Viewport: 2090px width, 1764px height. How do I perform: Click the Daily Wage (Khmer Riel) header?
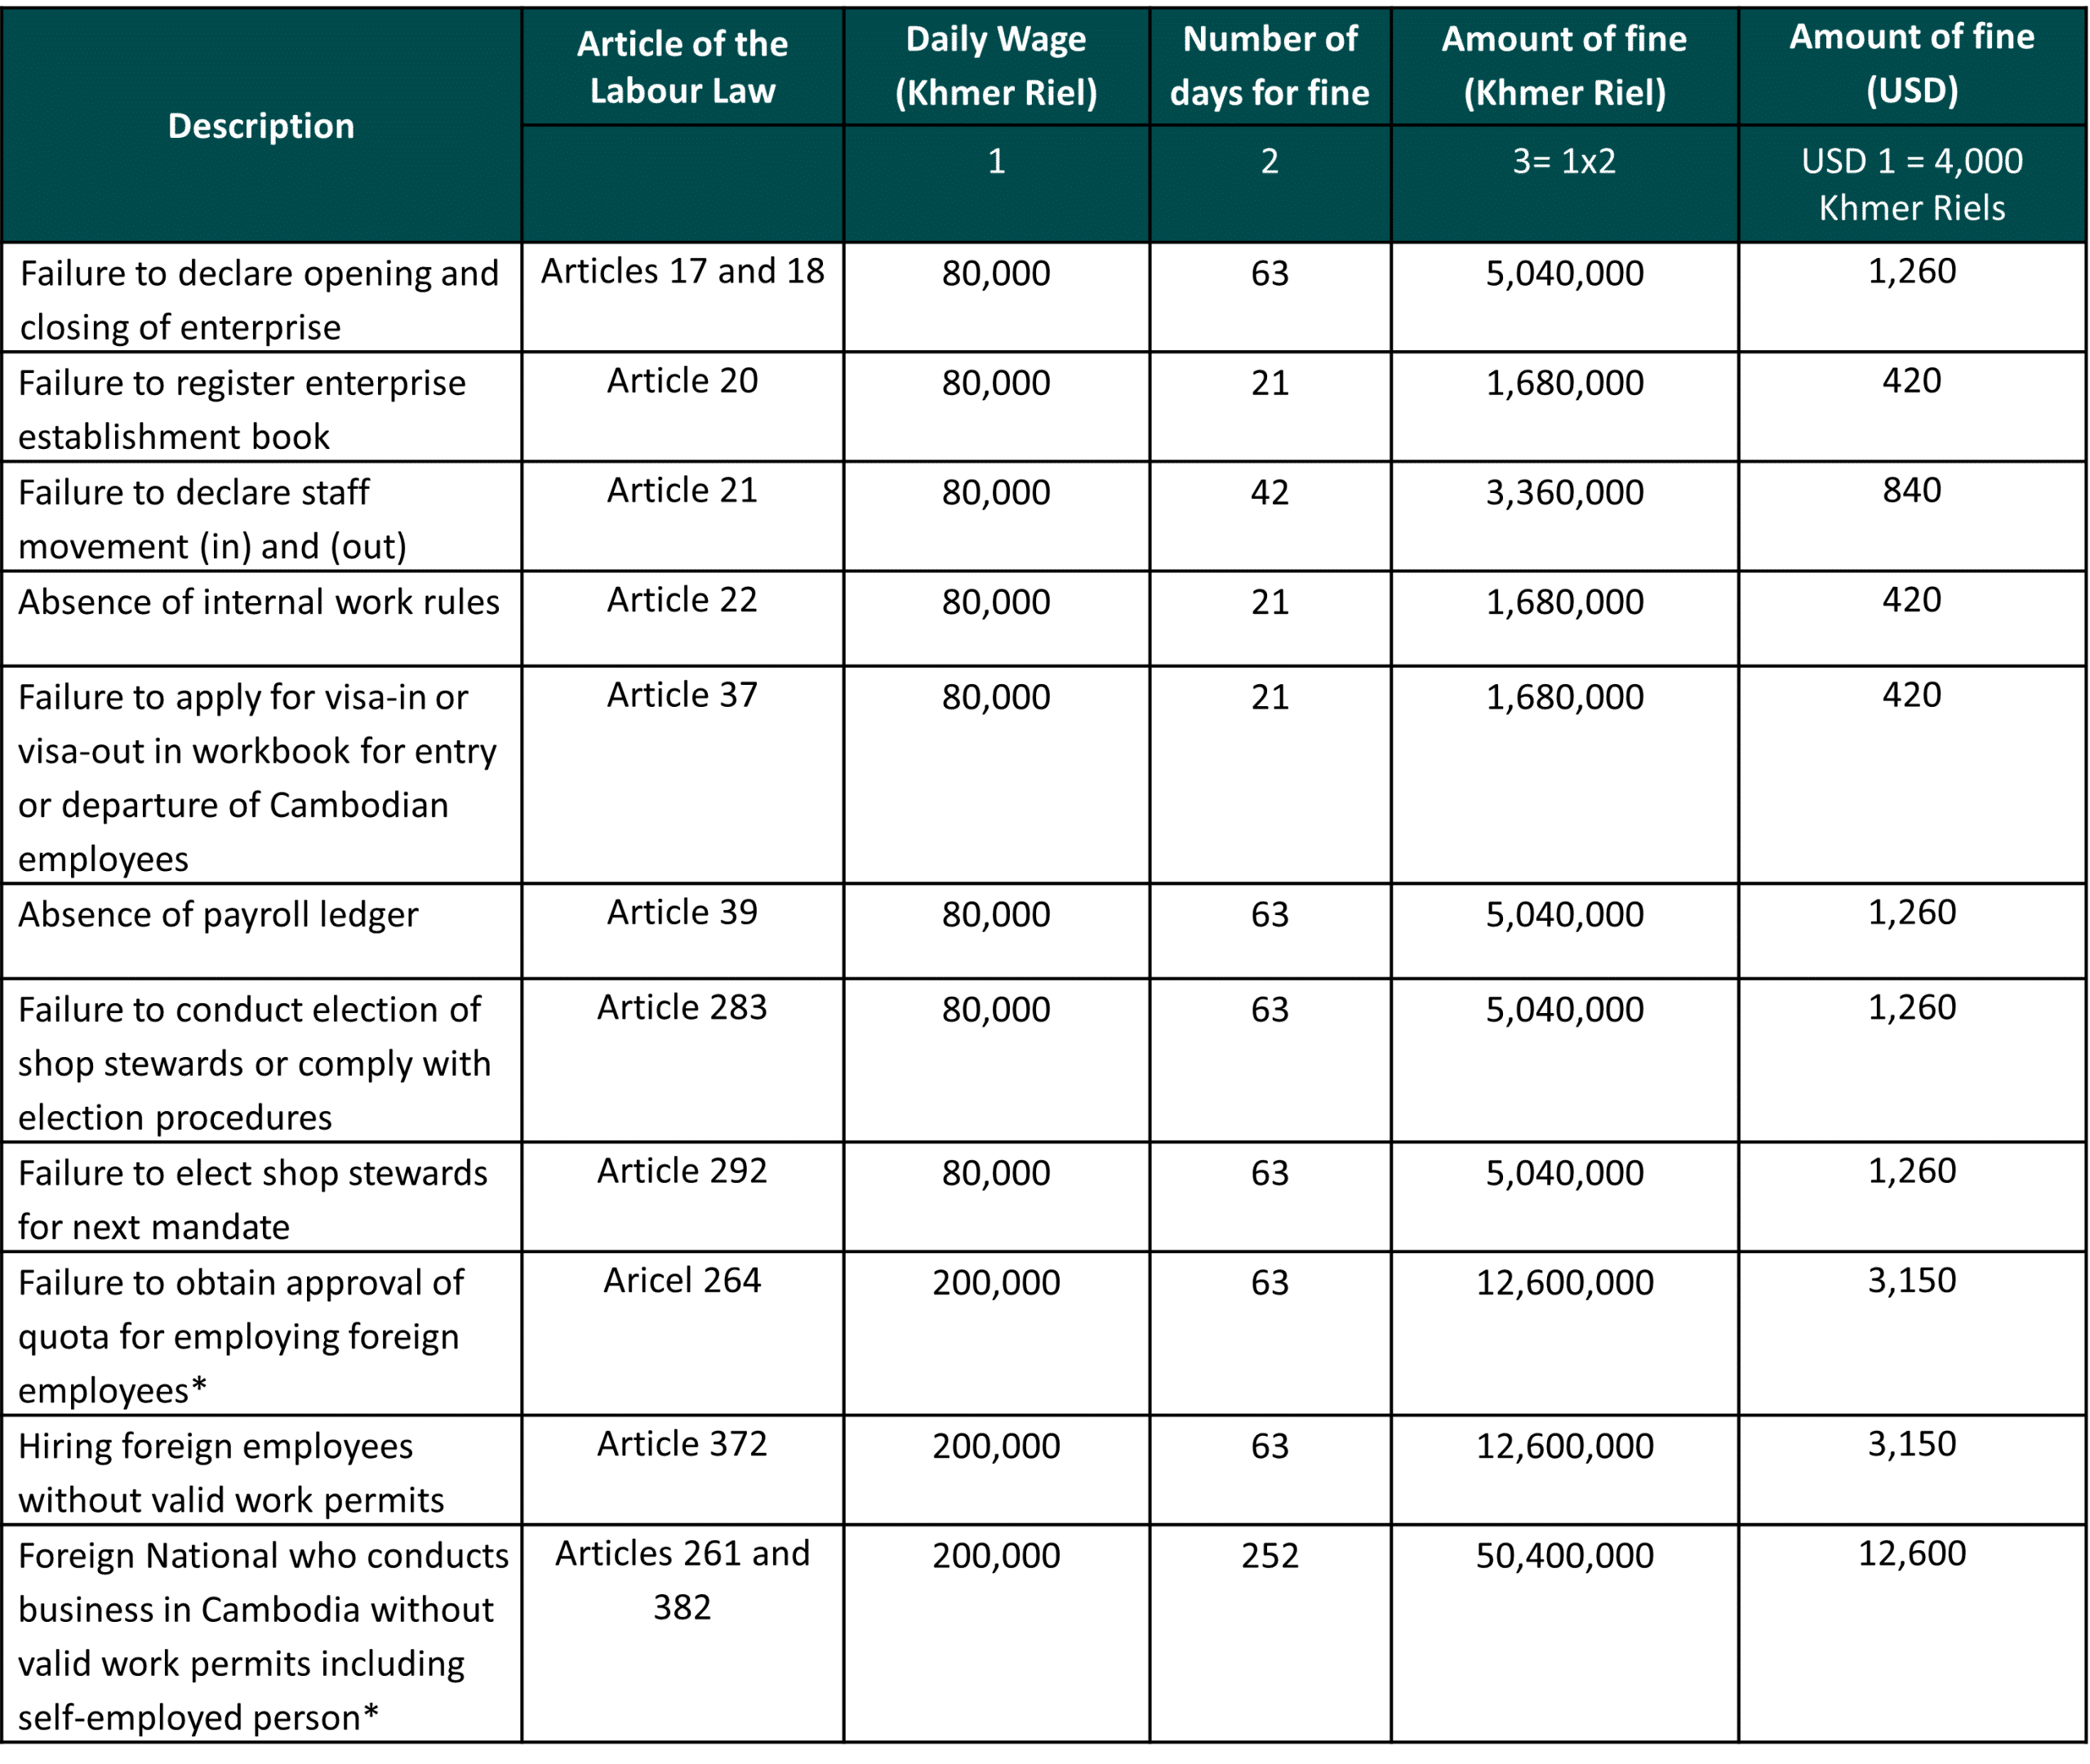pyautogui.click(x=996, y=66)
